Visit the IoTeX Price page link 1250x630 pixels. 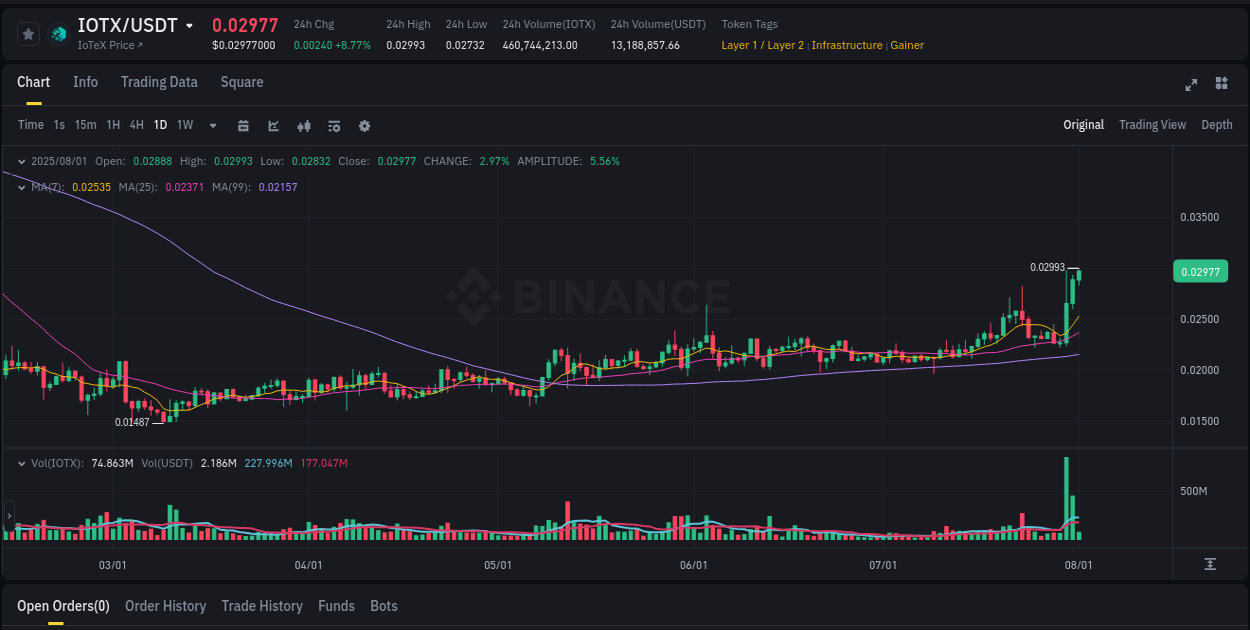[106, 44]
